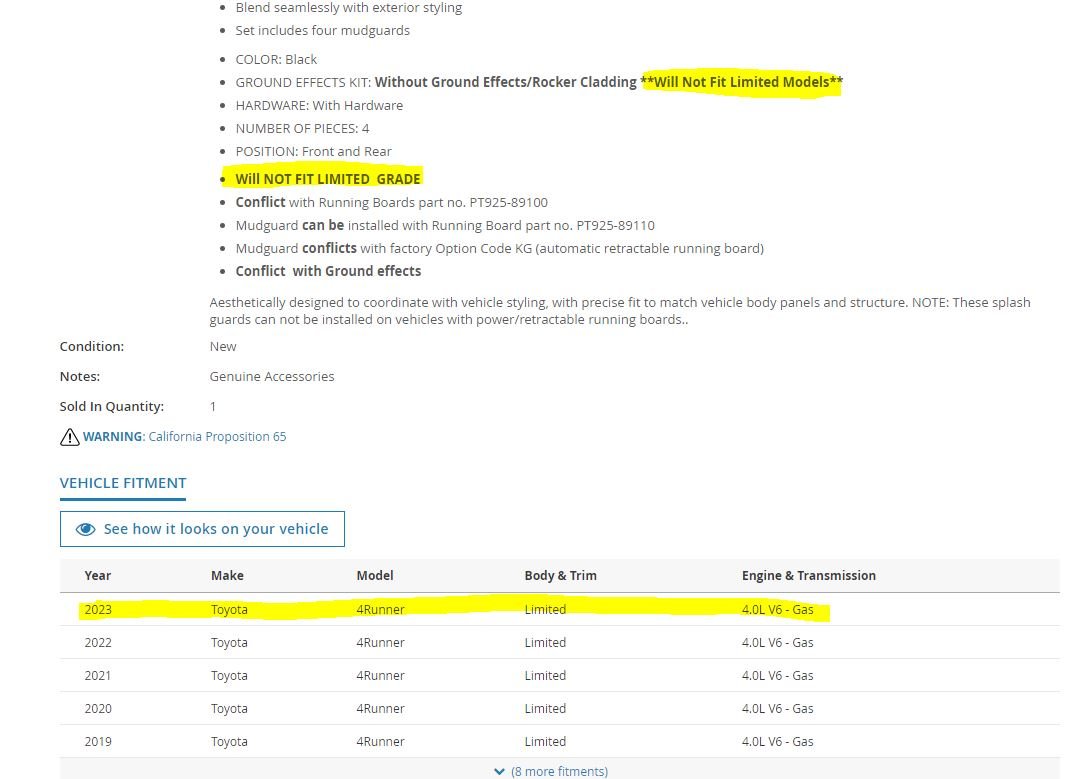Click the Genuine Accessories note
The height and width of the screenshot is (779, 1075).
271,376
